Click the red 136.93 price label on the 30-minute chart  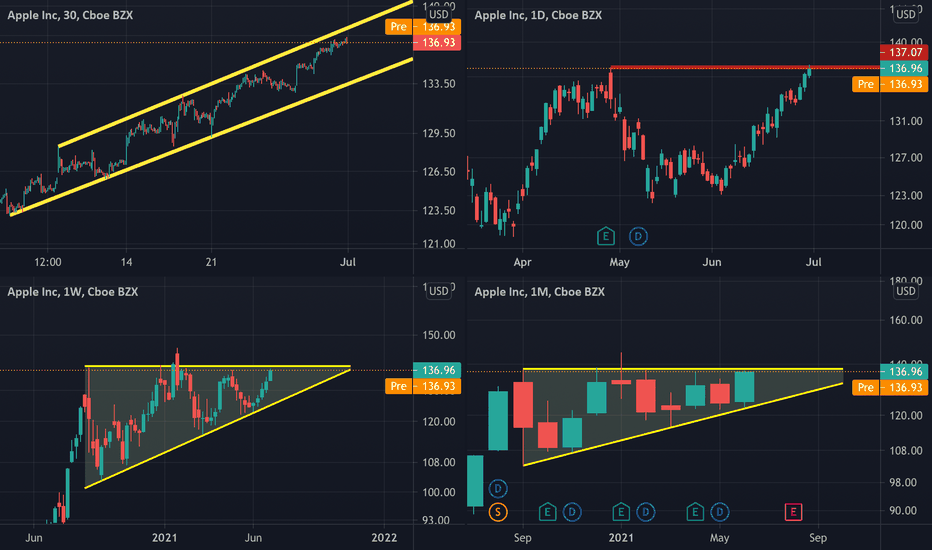[437, 43]
